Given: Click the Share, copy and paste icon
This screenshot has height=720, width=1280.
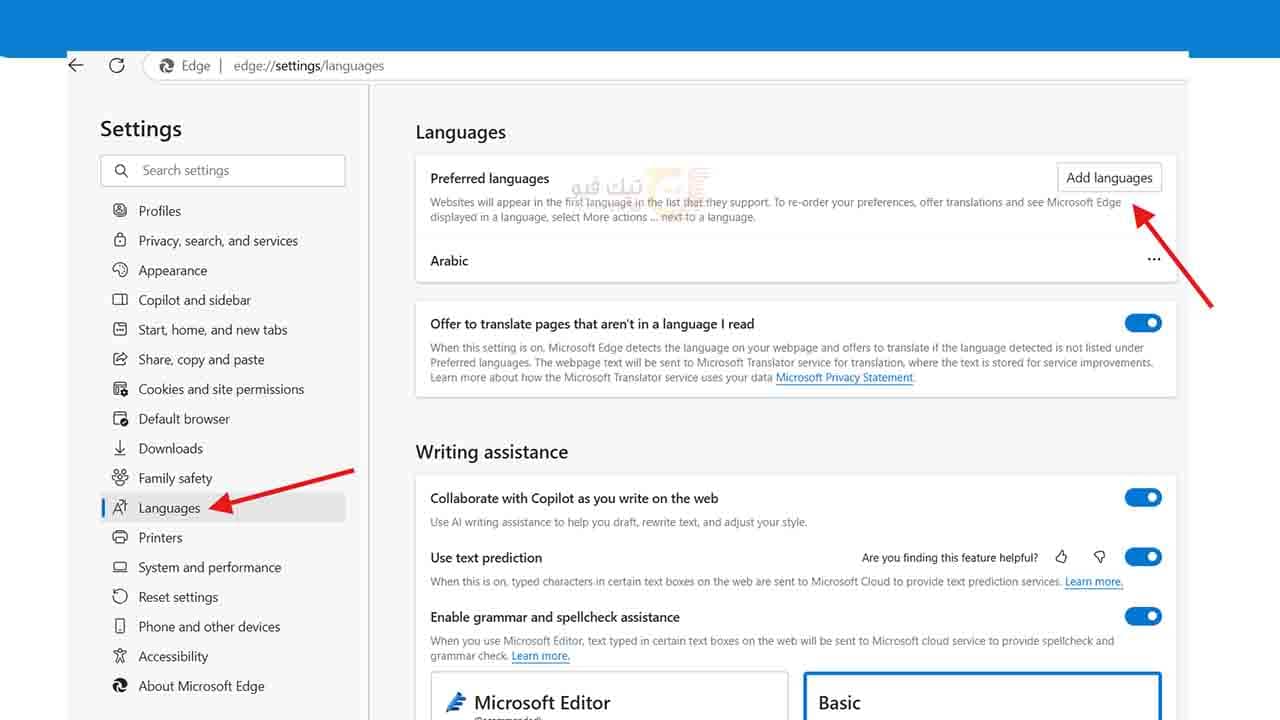Looking at the screenshot, I should tap(120, 359).
